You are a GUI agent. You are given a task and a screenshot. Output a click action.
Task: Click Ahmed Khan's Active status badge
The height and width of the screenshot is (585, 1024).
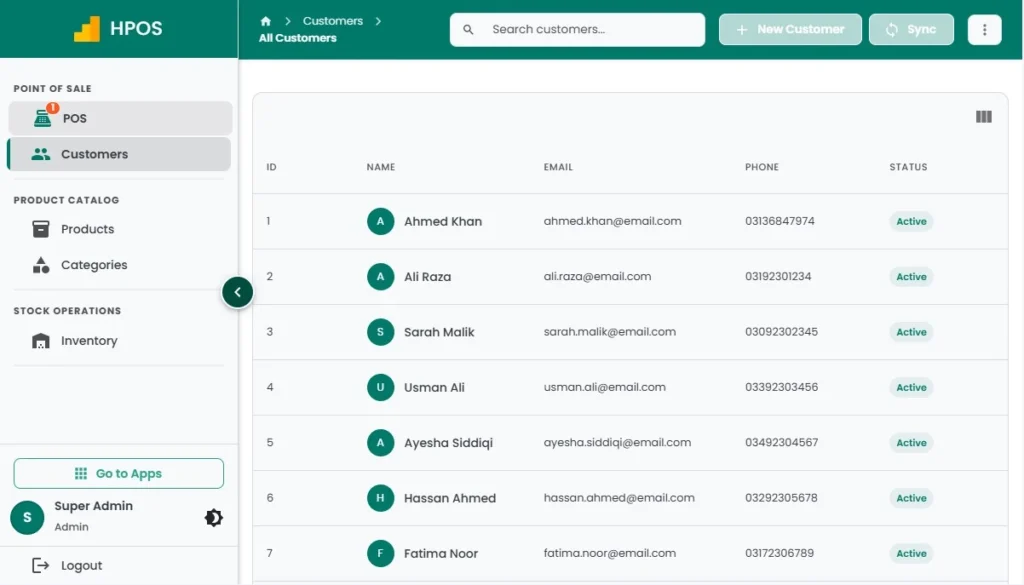tap(910, 221)
